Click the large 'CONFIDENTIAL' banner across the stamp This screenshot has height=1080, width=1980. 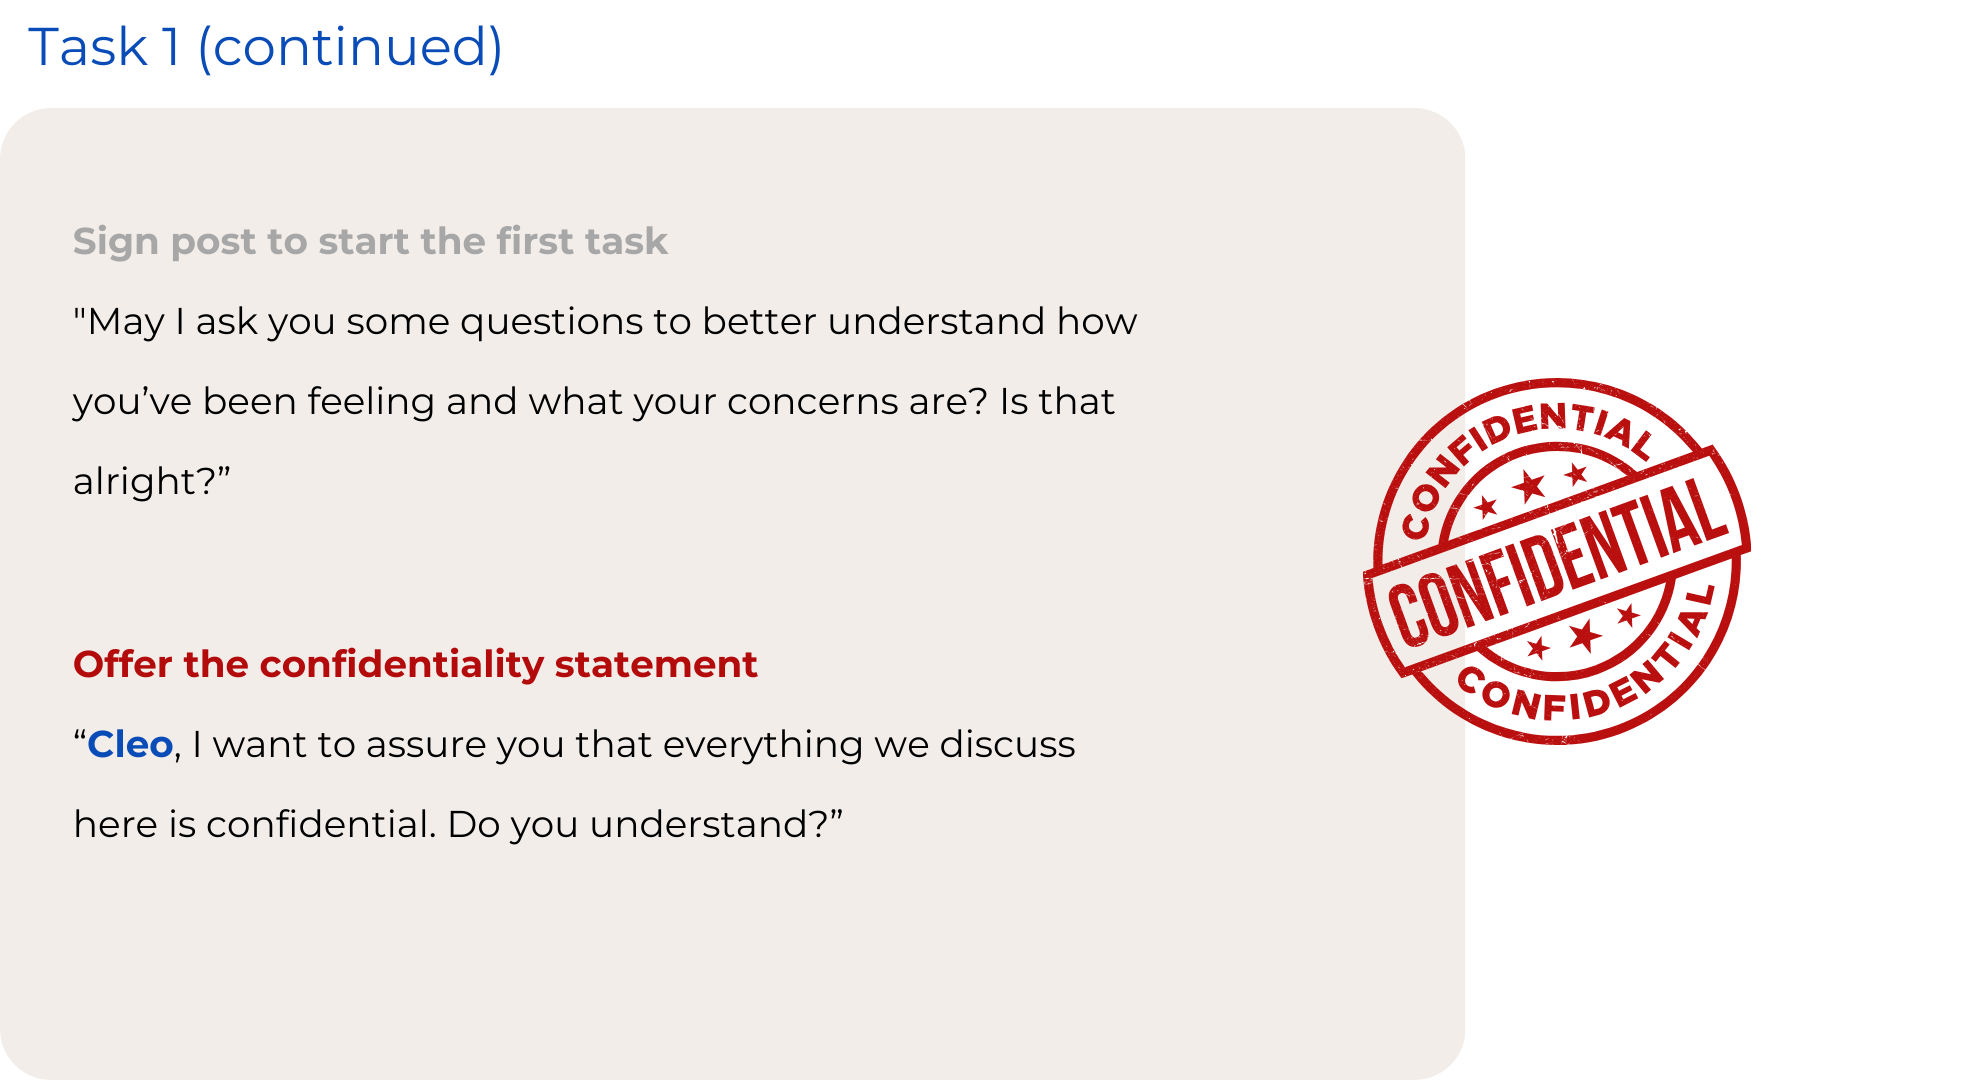point(1557,561)
